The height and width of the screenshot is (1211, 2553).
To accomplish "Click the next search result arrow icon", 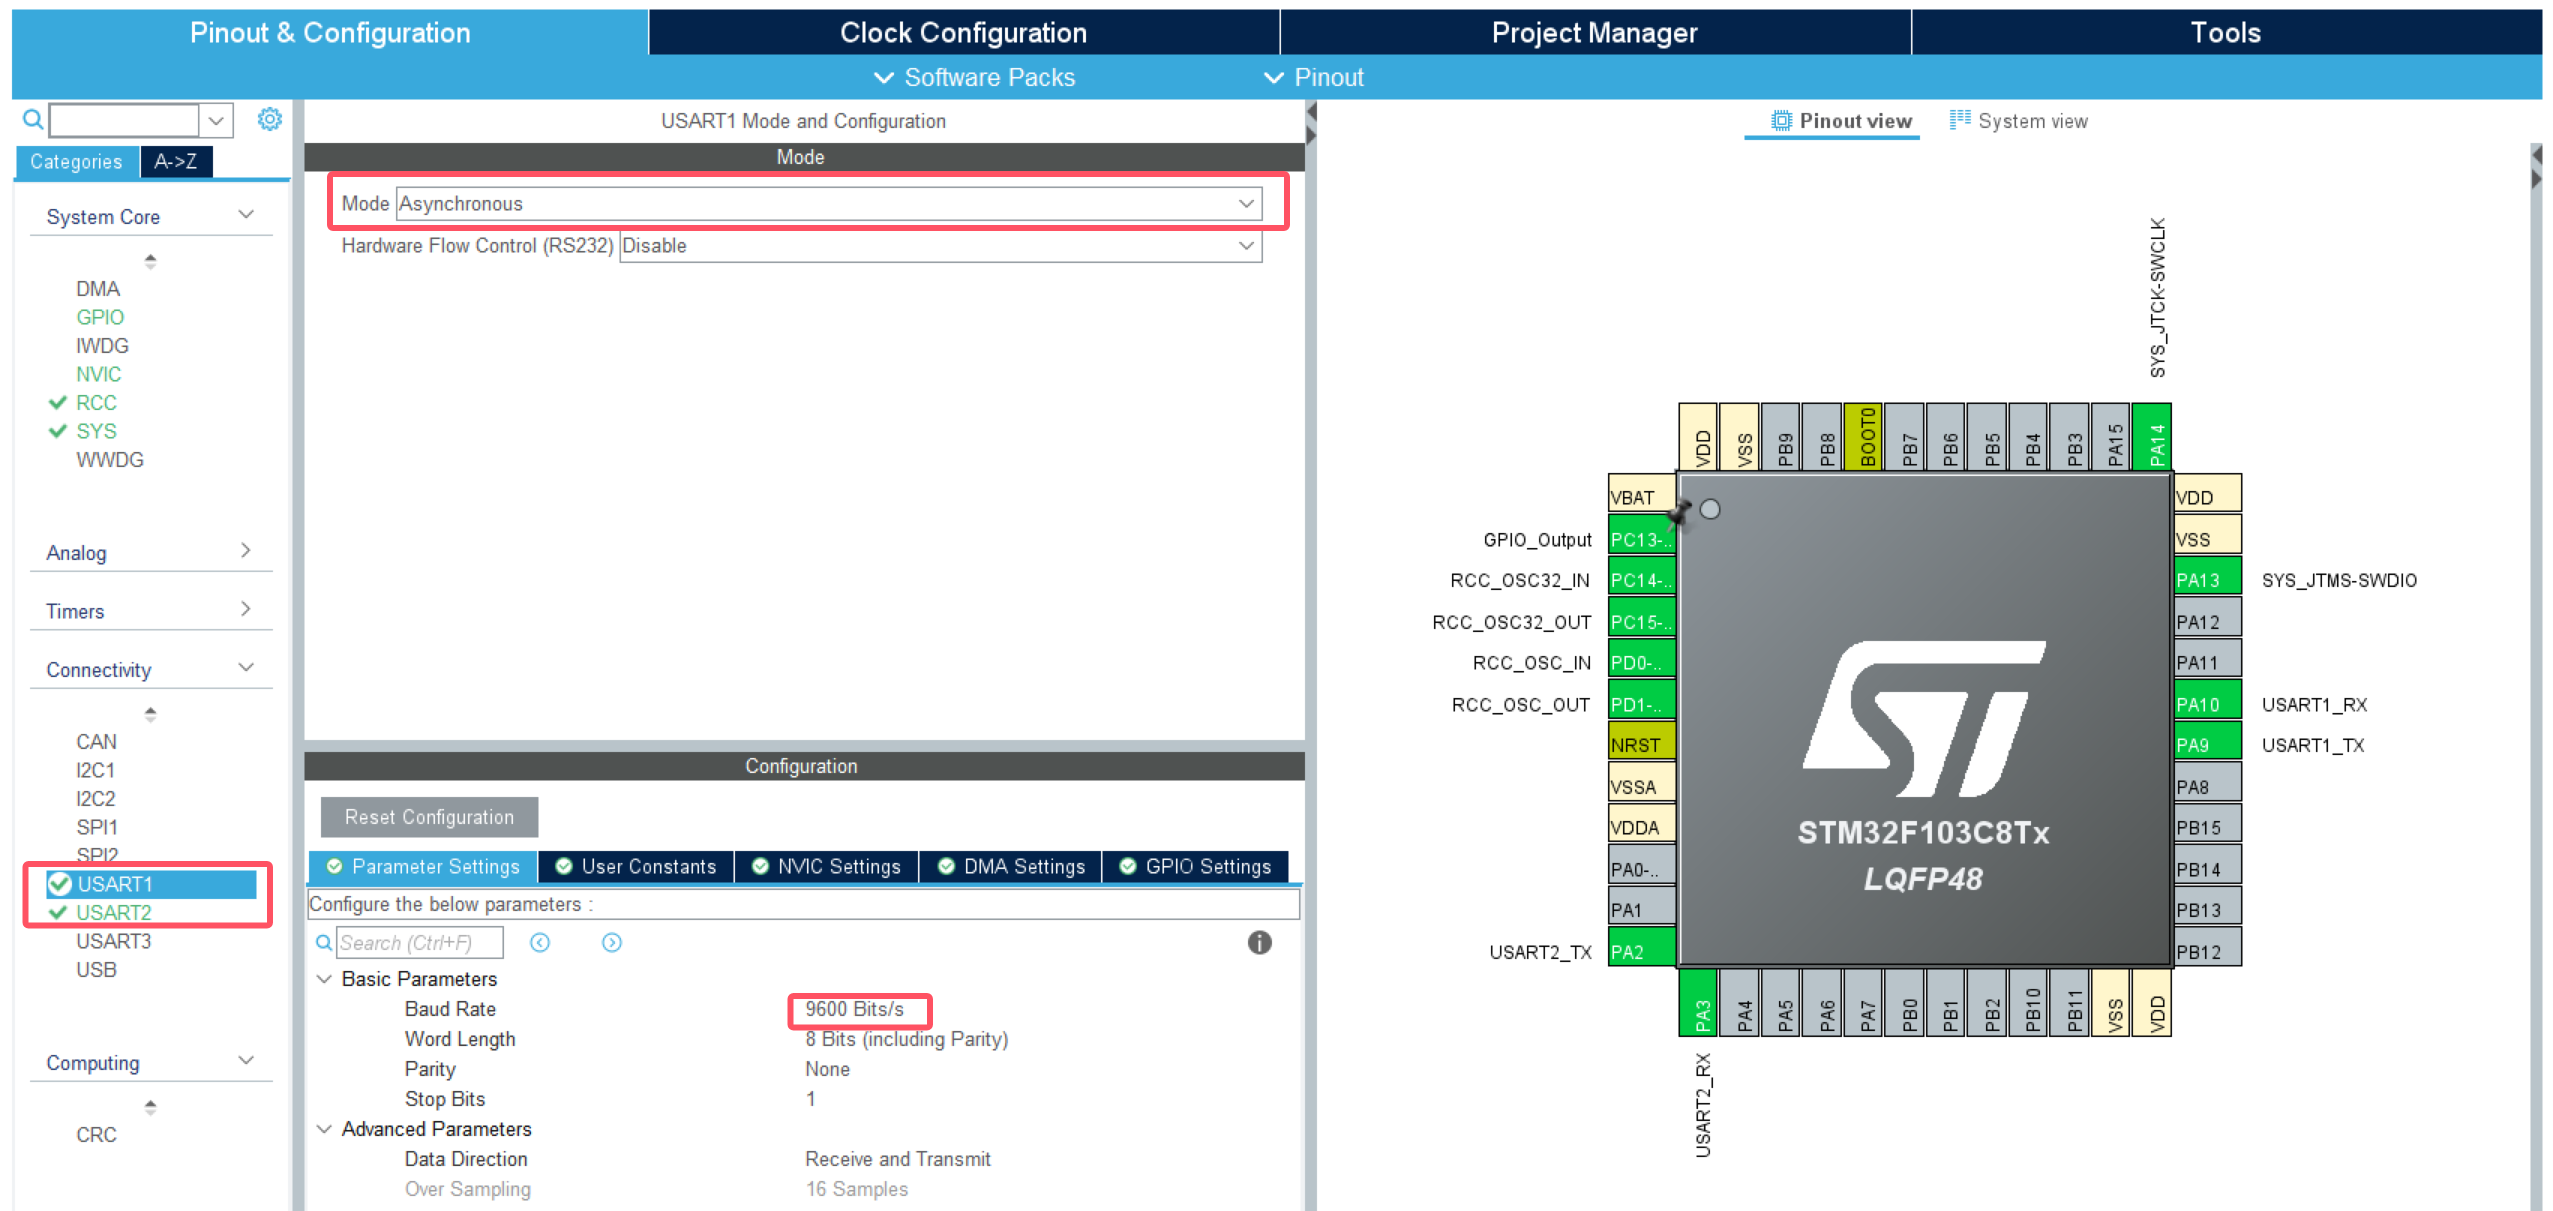I will [x=612, y=942].
